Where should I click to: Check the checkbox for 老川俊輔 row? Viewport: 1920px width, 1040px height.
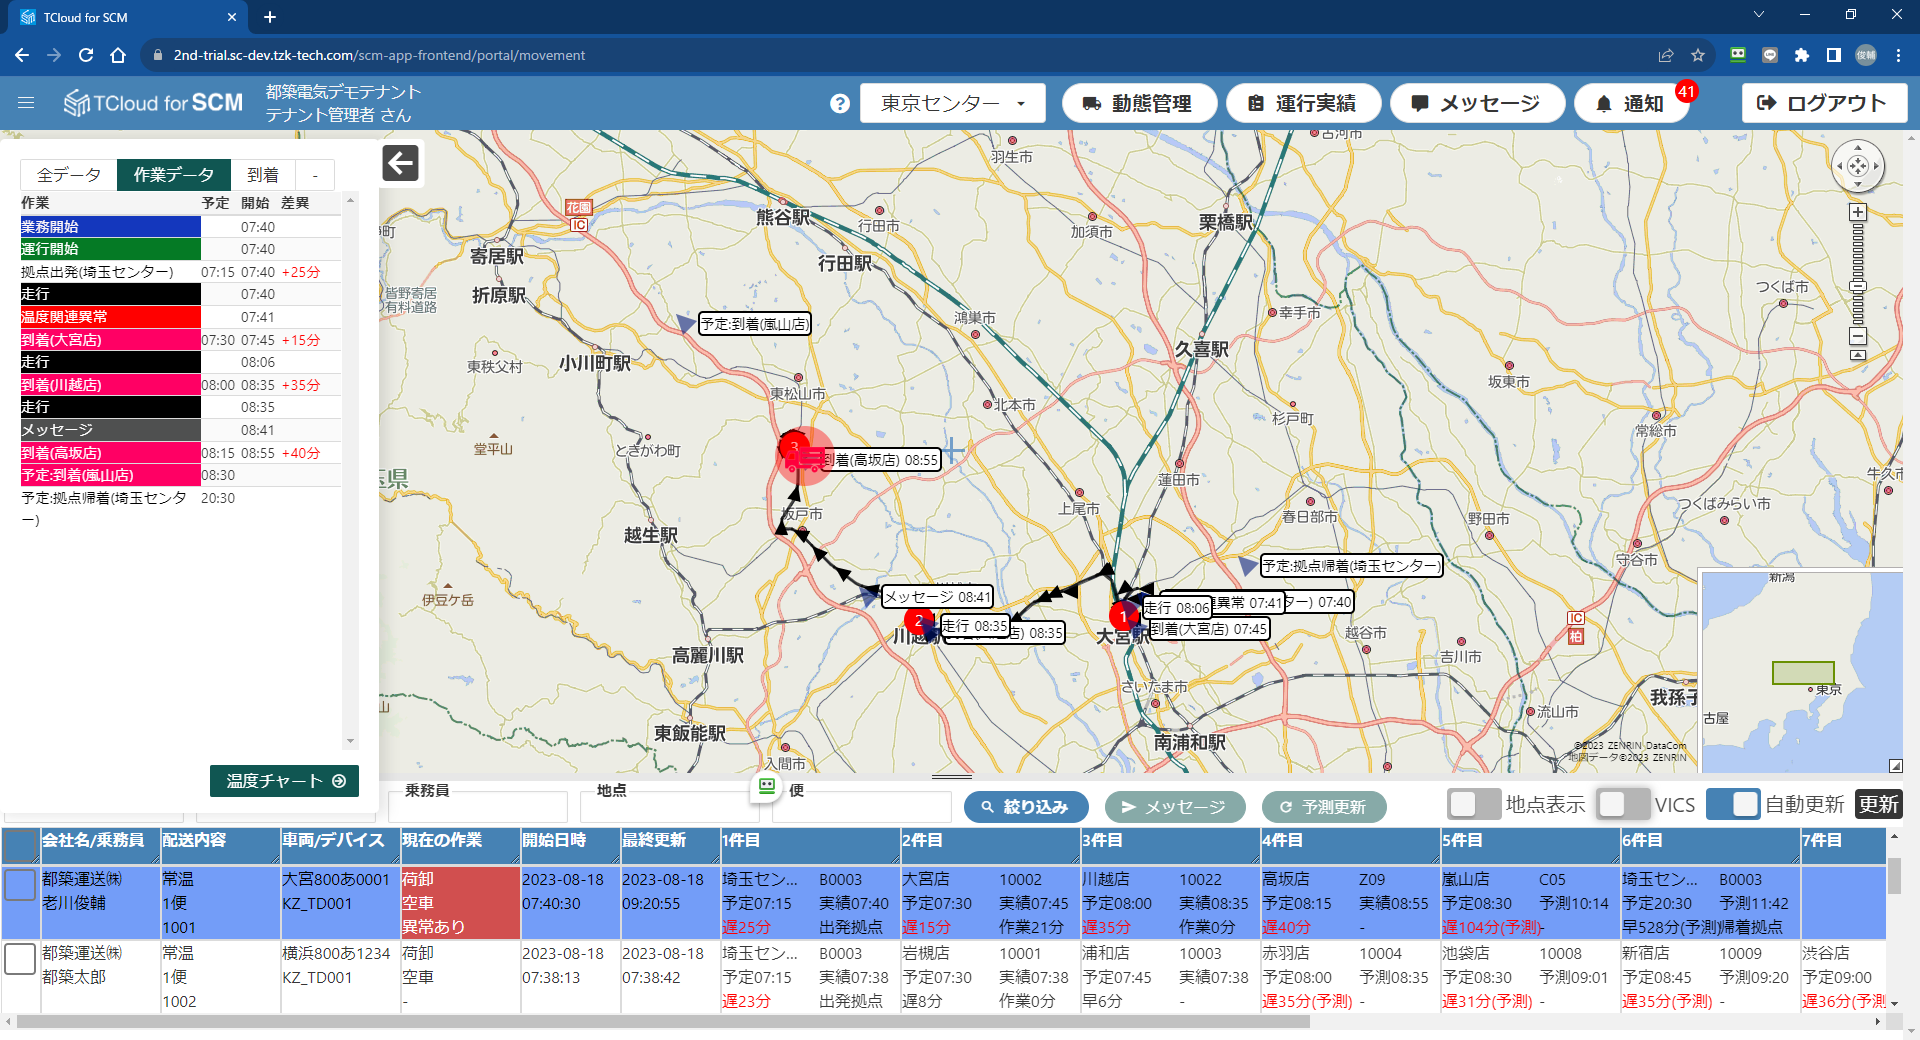(20, 884)
